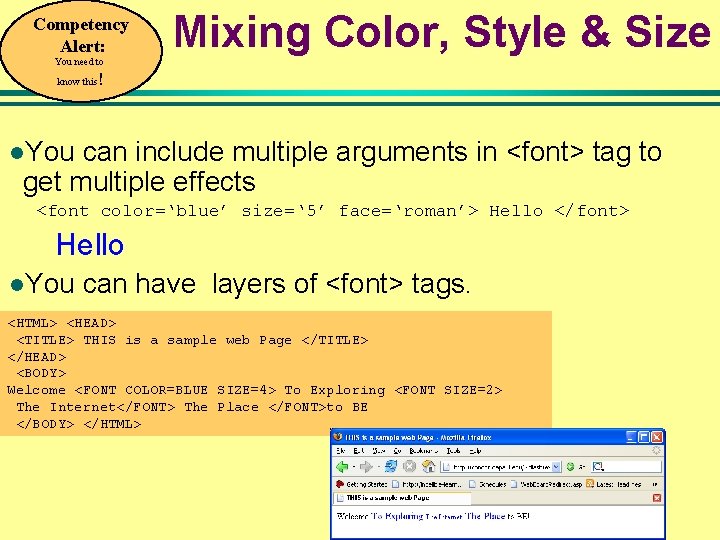Click the Firefox Forward arrow button
Image resolution: width=720 pixels, height=540 pixels.
[x=366, y=467]
